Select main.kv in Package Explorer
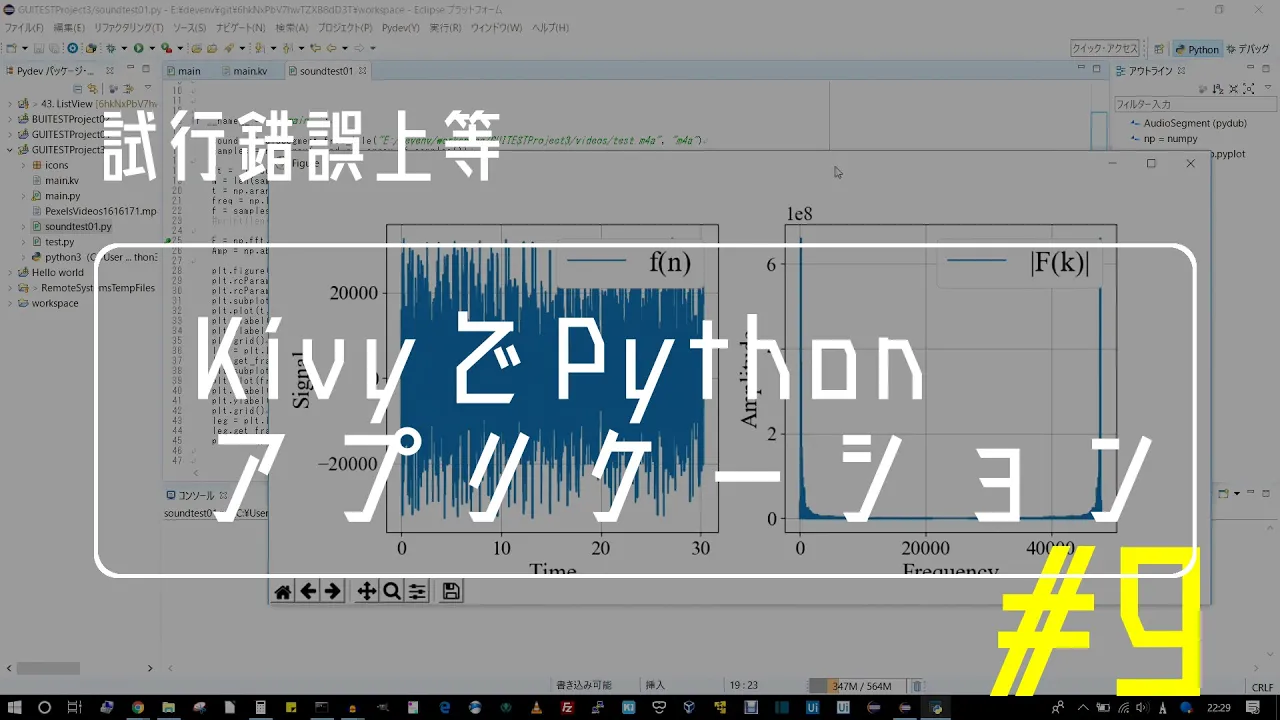Viewport: 1280px width, 720px height. 62,181
